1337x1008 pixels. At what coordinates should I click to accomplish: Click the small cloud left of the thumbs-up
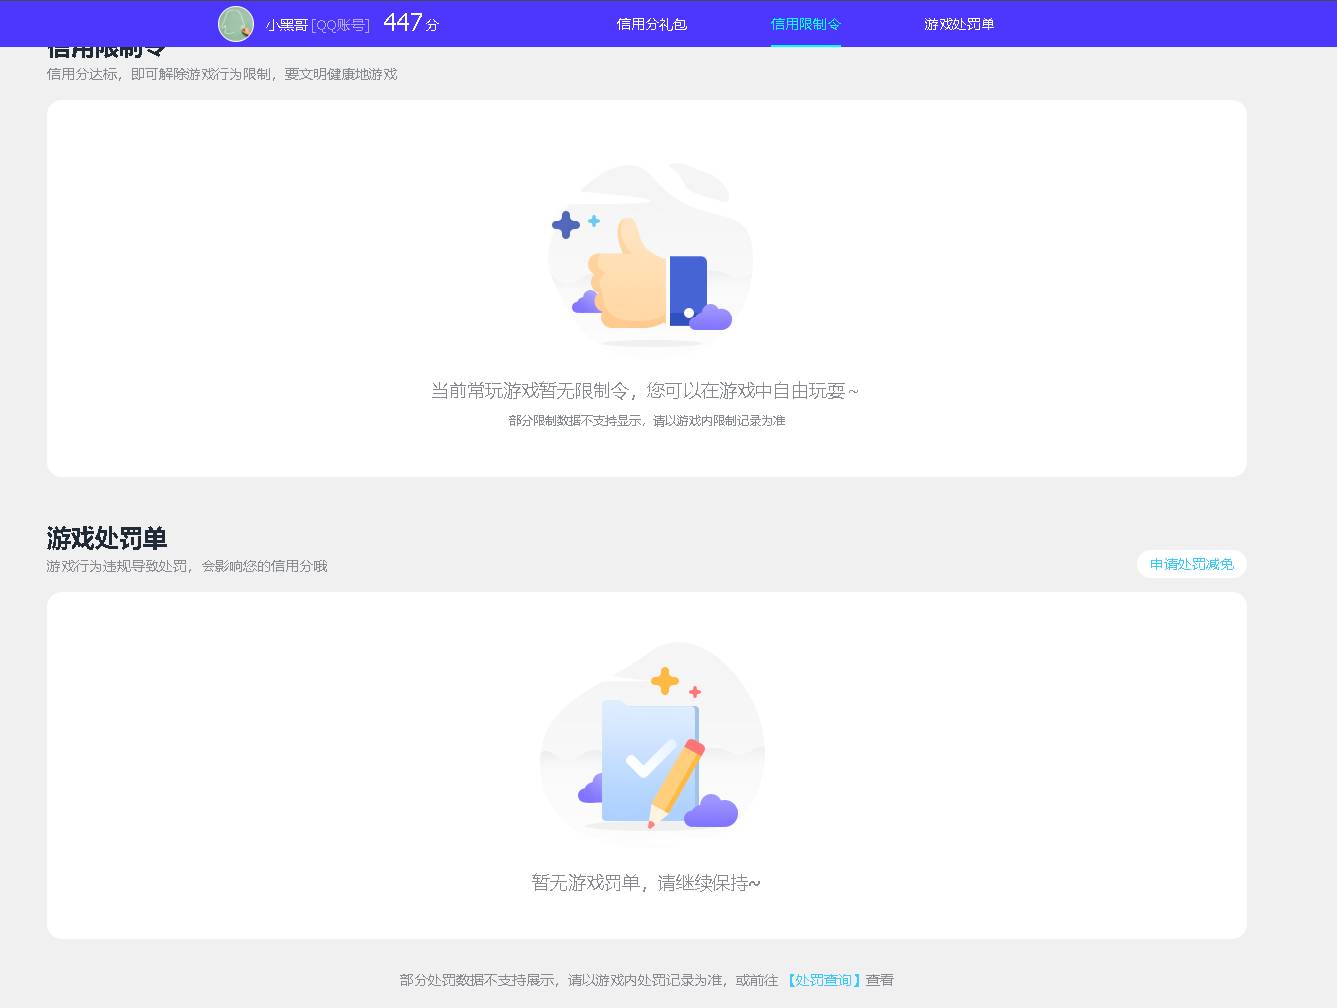coord(588,302)
